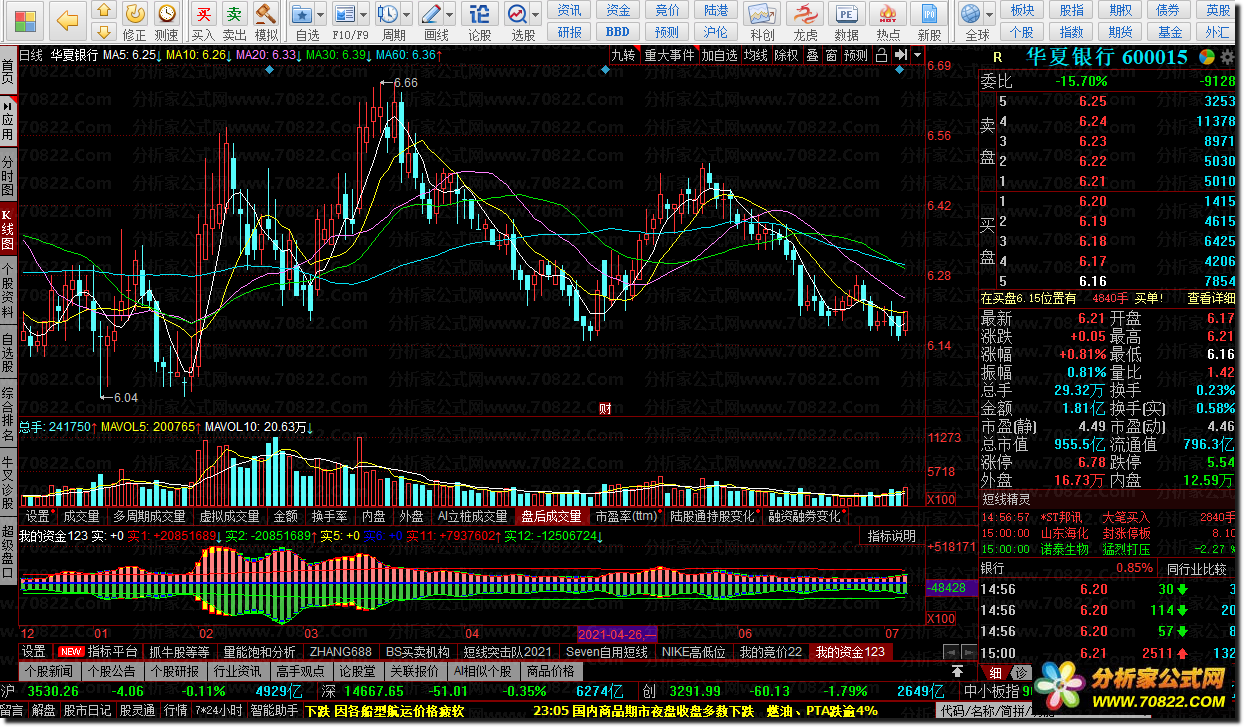This screenshot has width=1245, height=727.
Task: Open the 板块 sector button
Action: pyautogui.click(x=1022, y=10)
